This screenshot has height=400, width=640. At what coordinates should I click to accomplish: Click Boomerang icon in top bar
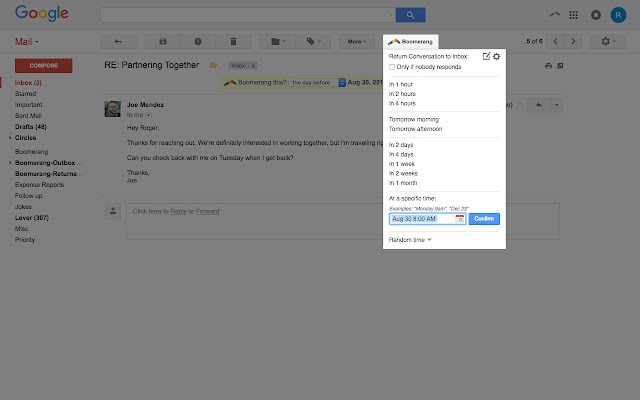coord(554,15)
